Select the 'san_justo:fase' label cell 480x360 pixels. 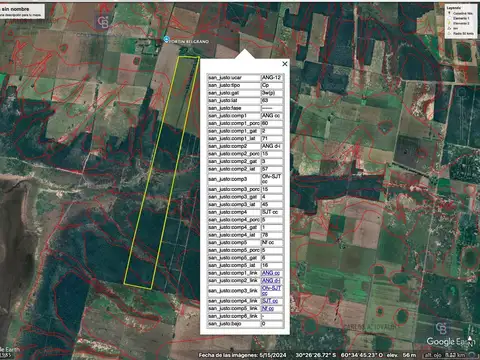(x=234, y=108)
